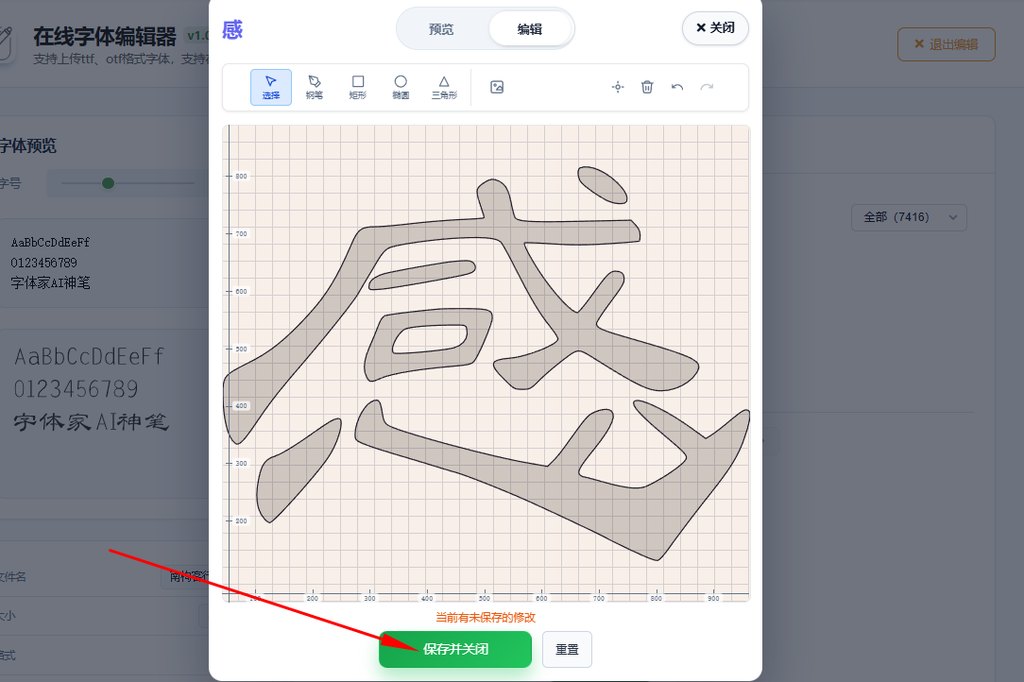This screenshot has width=1024, height=682.
Task: Exit editing via 退出编辑 button
Action: click(x=946, y=44)
